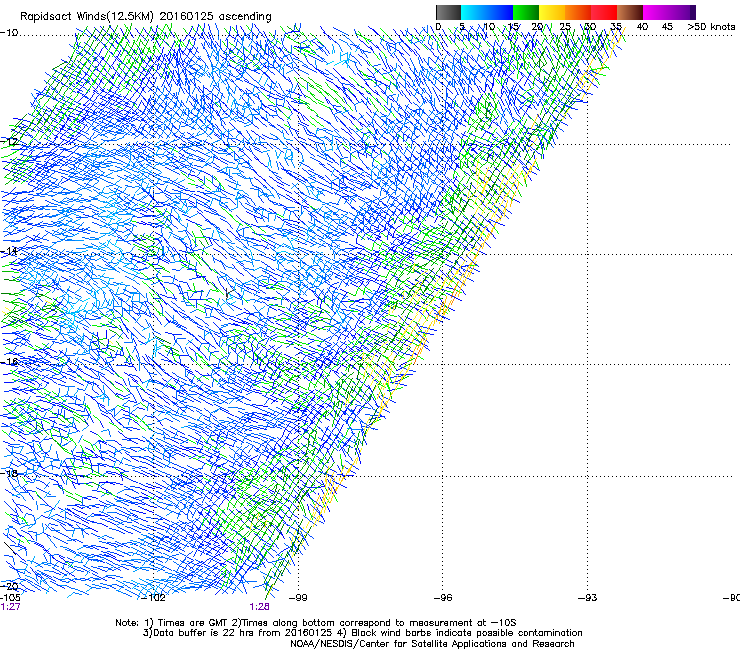This screenshot has height=650, width=740.
Task: Click the purple 1:27 time label
Action: coord(10,607)
